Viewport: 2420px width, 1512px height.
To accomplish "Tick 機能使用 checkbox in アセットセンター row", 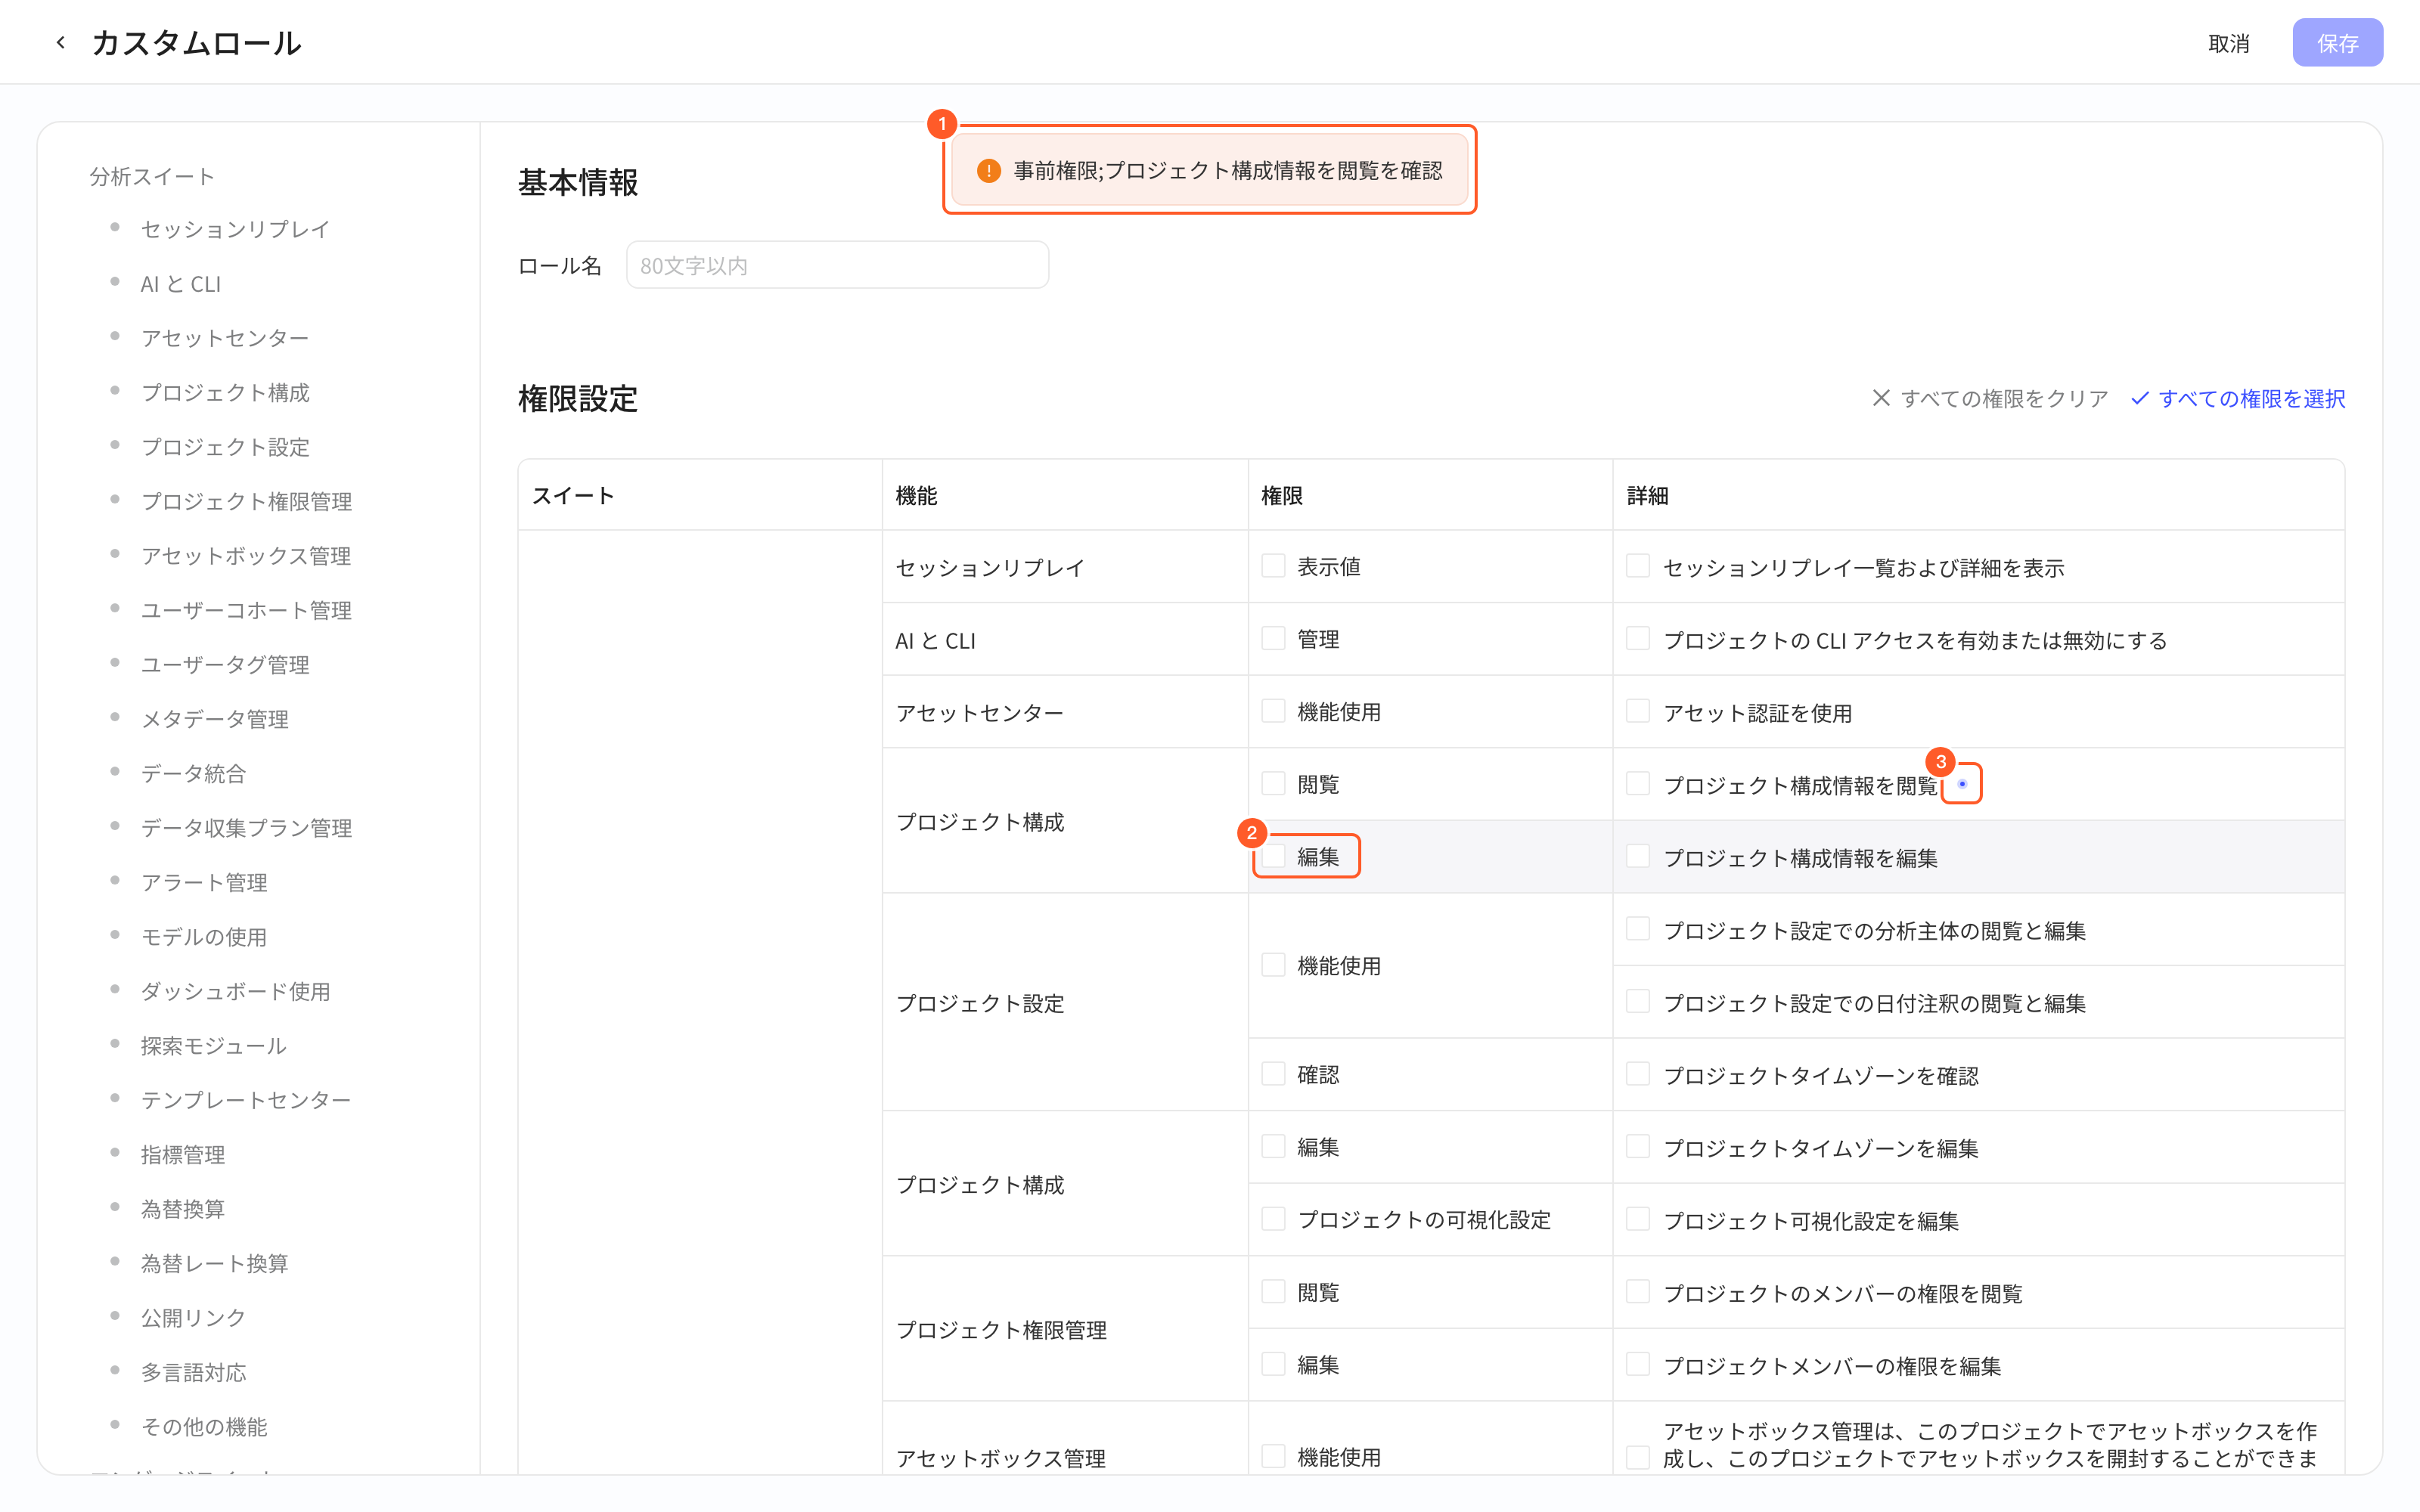I will [1273, 711].
